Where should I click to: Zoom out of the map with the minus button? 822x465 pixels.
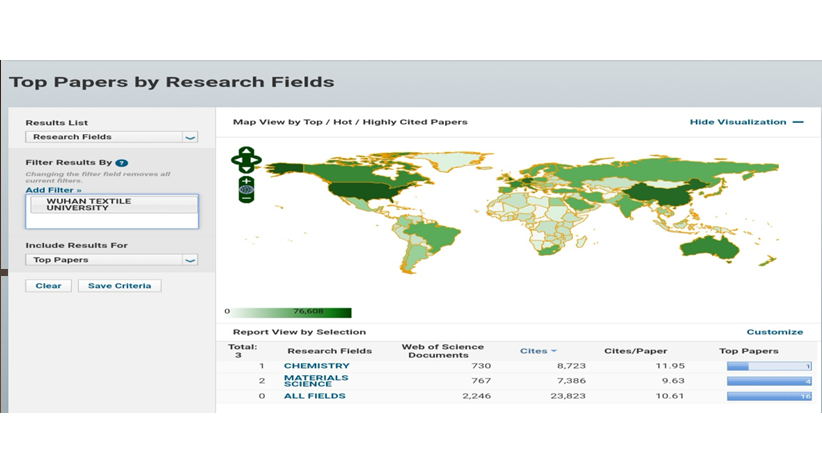pos(246,198)
